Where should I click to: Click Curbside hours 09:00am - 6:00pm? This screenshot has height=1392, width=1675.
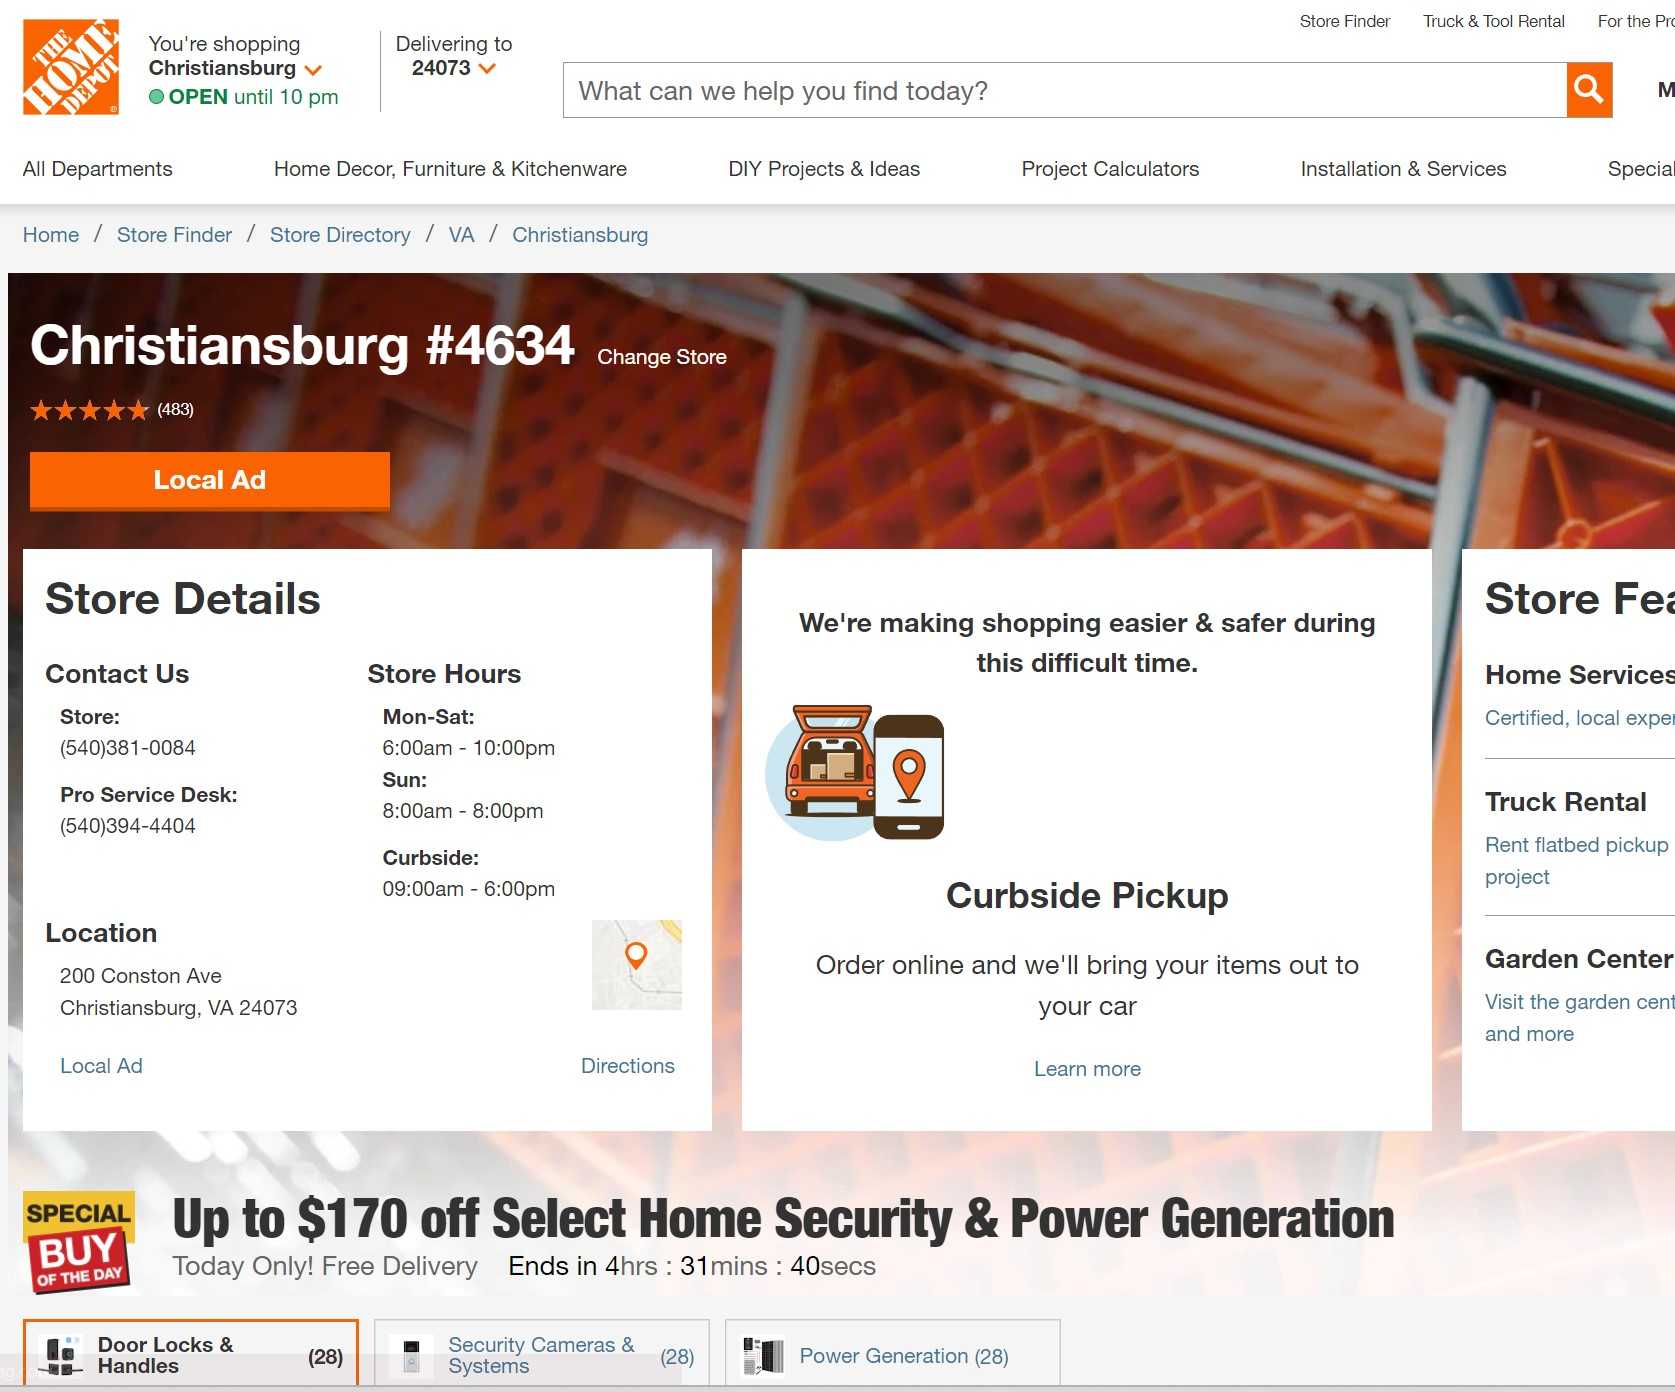(468, 889)
